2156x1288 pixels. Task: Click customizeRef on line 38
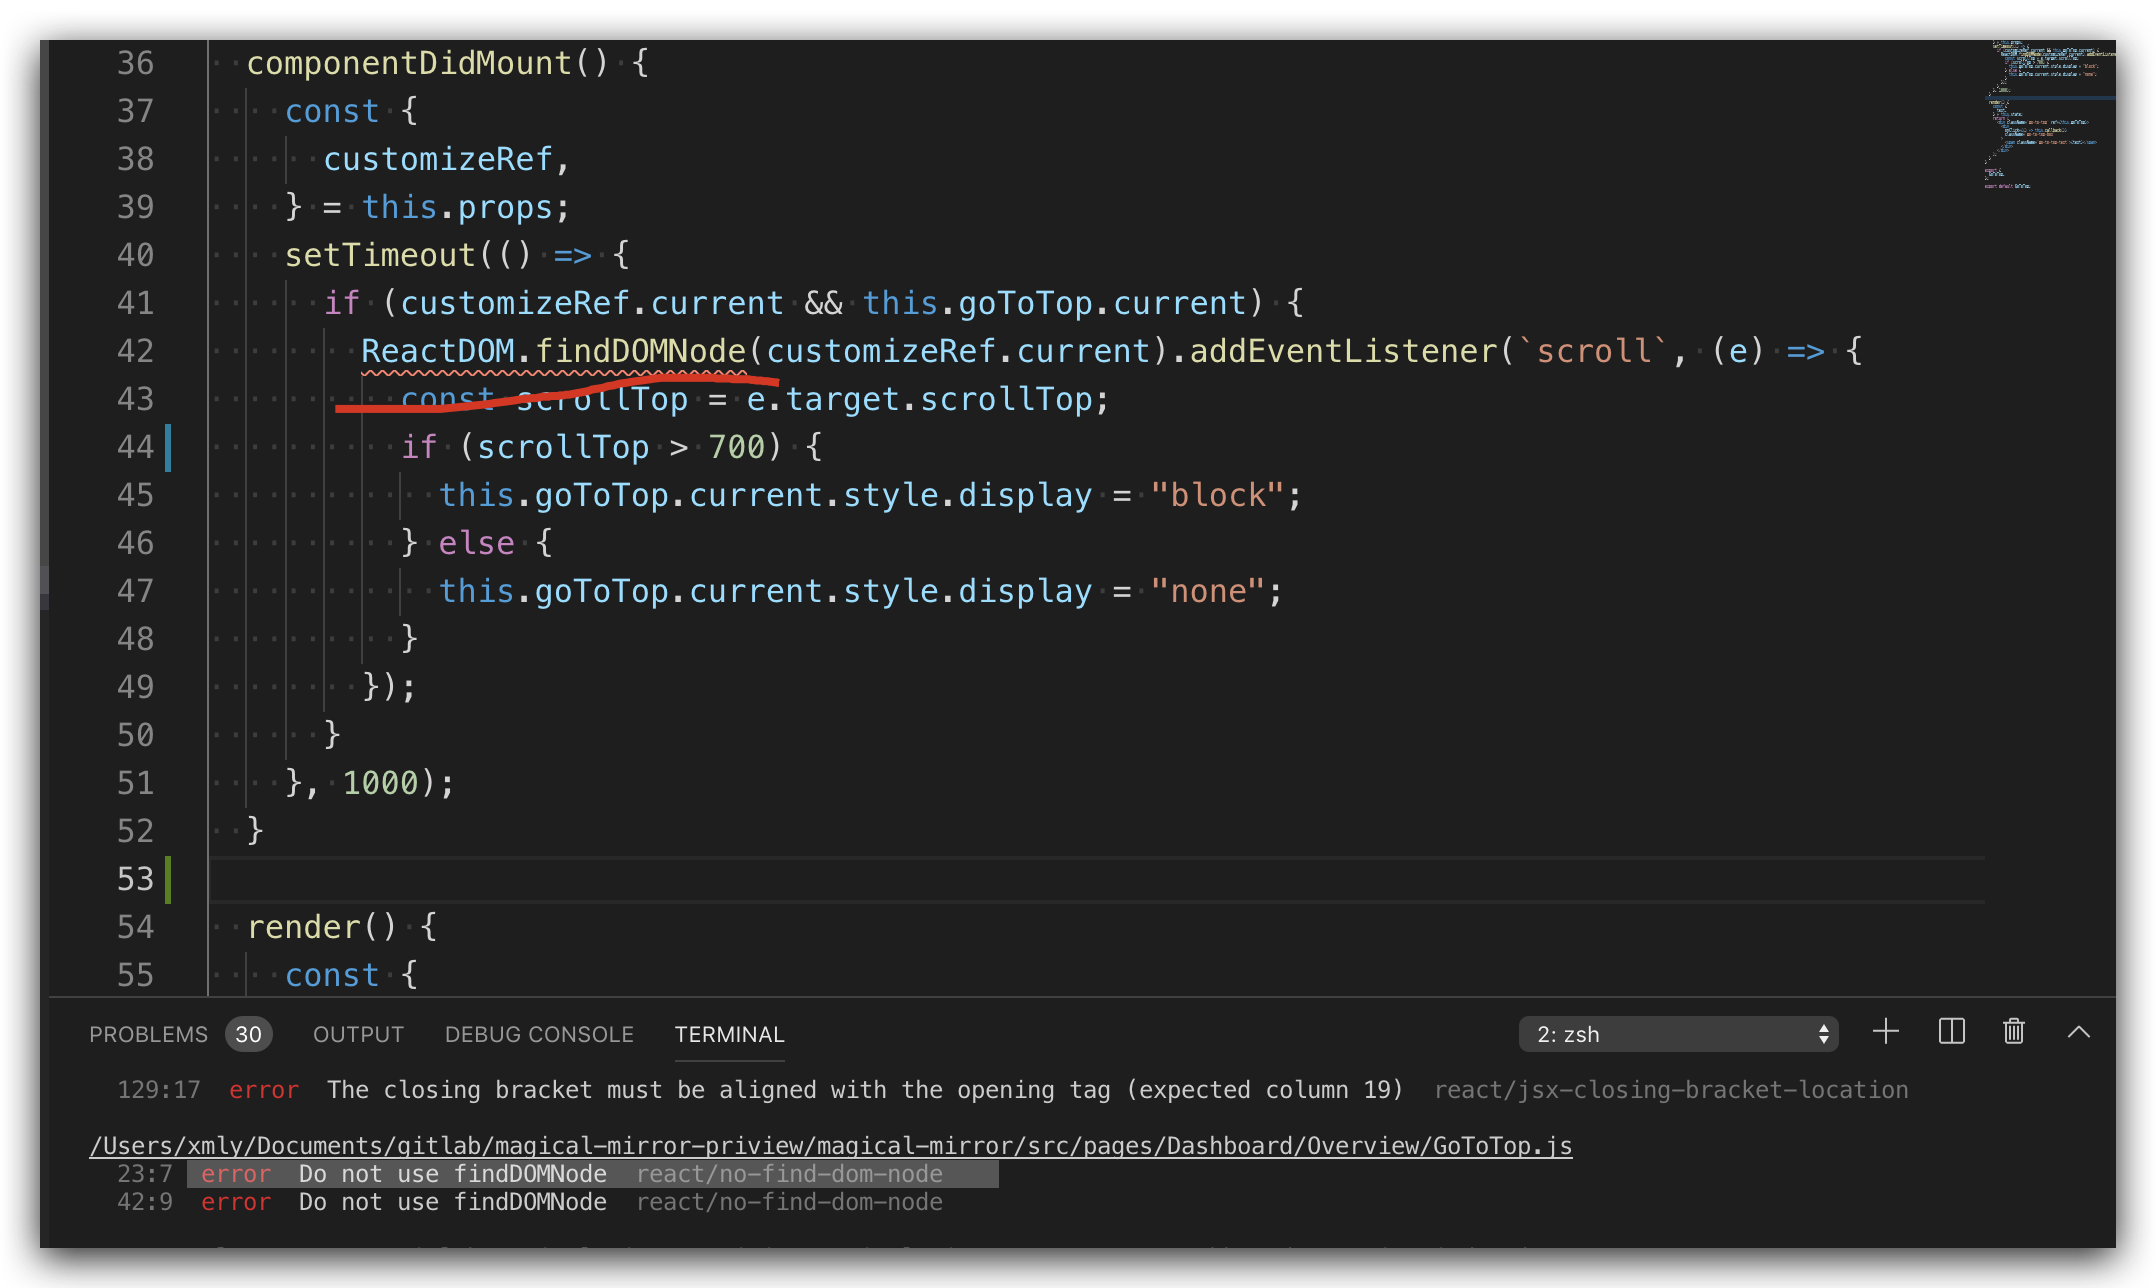pos(438,159)
